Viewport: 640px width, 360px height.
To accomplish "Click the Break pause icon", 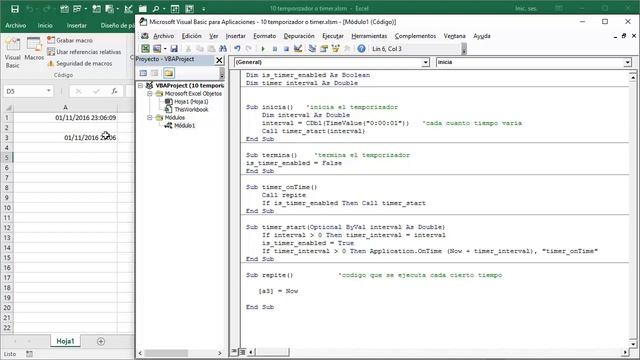I will click(x=275, y=49).
